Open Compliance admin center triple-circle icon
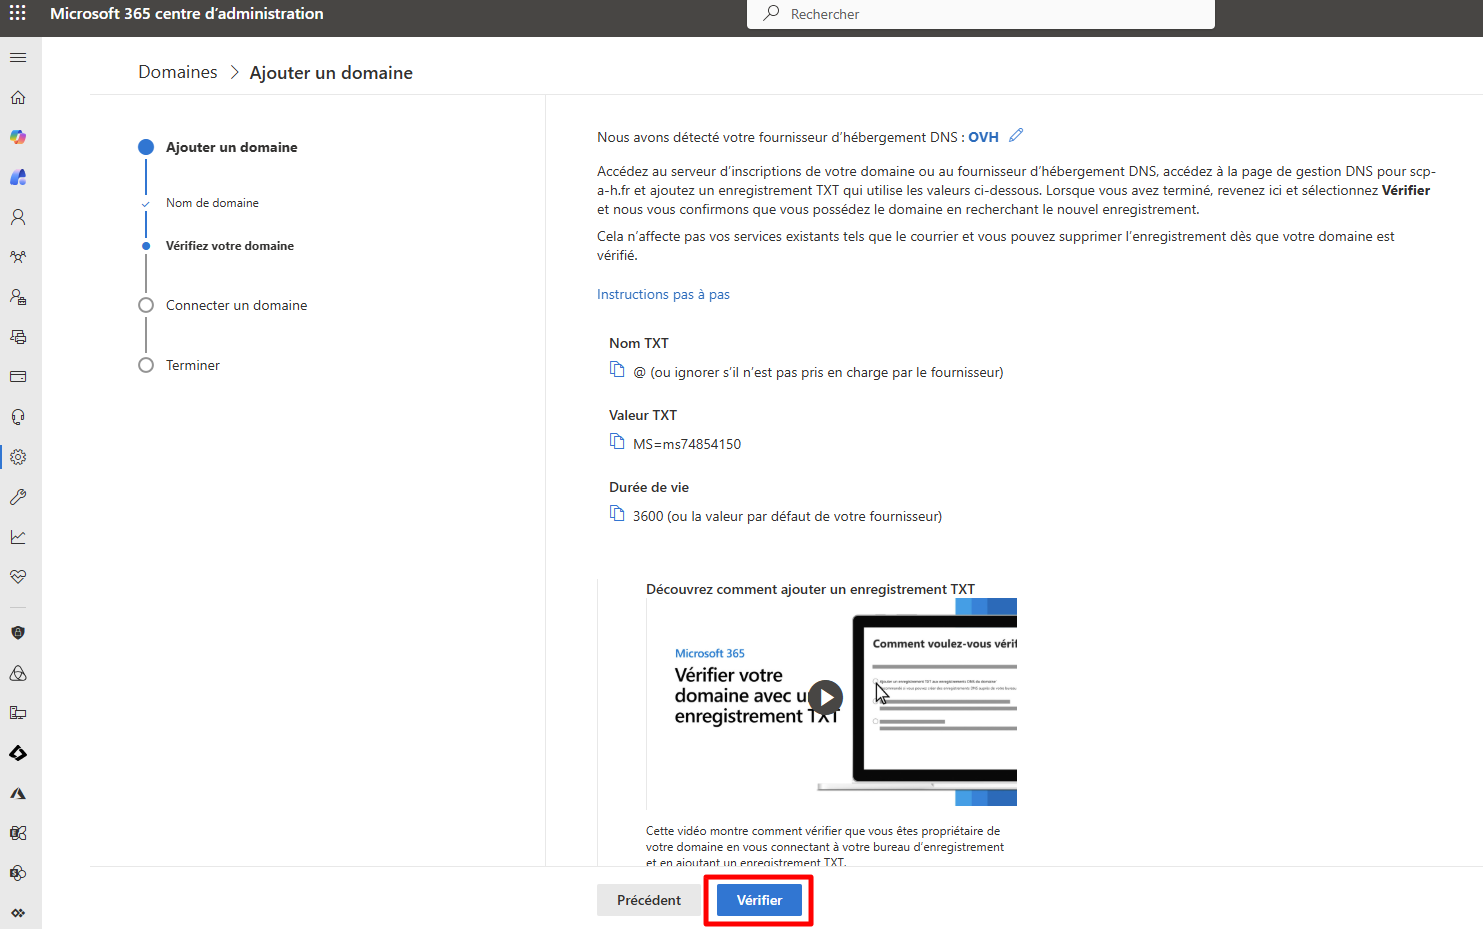The height and width of the screenshot is (929, 1483). 18,673
